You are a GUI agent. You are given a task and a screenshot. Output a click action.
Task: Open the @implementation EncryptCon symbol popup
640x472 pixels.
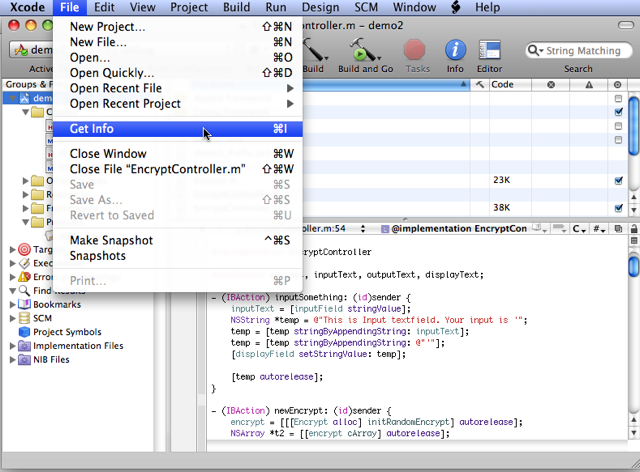pos(454,229)
